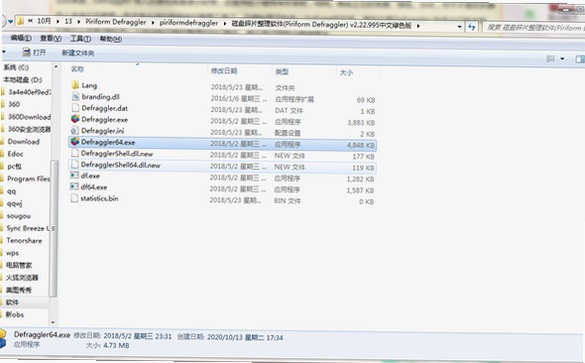This screenshot has height=363, width=585.
Task: Click the change view icon
Action: tap(550, 59)
